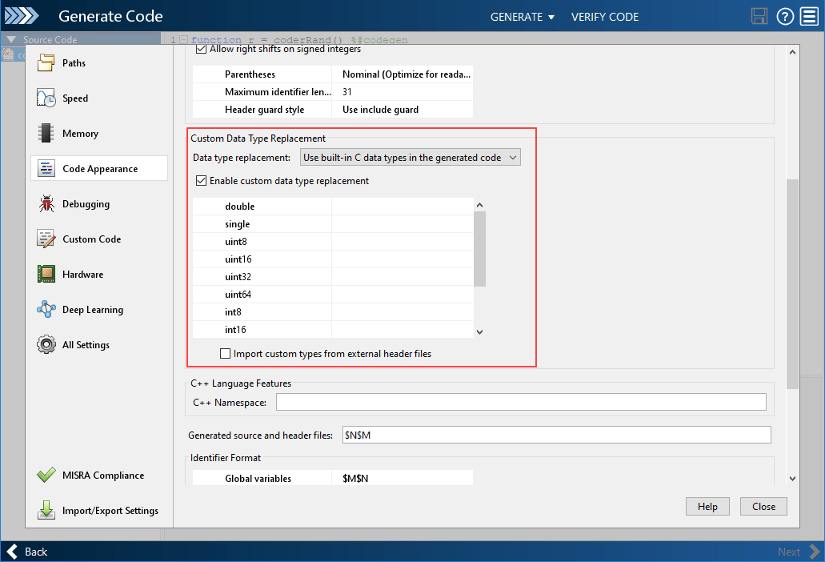This screenshot has width=825, height=562.
Task: Click settings pane scroll up arrow
Action: [792, 52]
